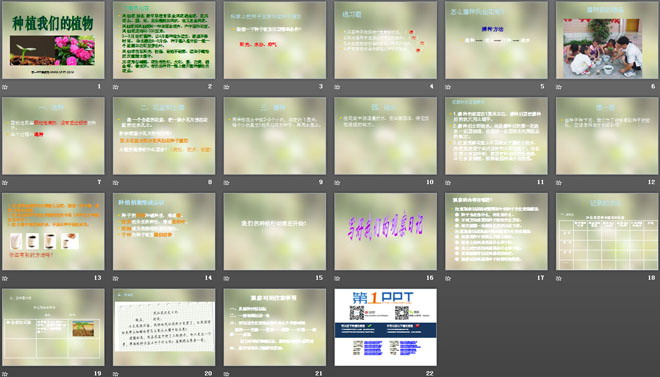The height and width of the screenshot is (377, 660).
Task: Click the transition star icon under slide 2
Action: 116,87
